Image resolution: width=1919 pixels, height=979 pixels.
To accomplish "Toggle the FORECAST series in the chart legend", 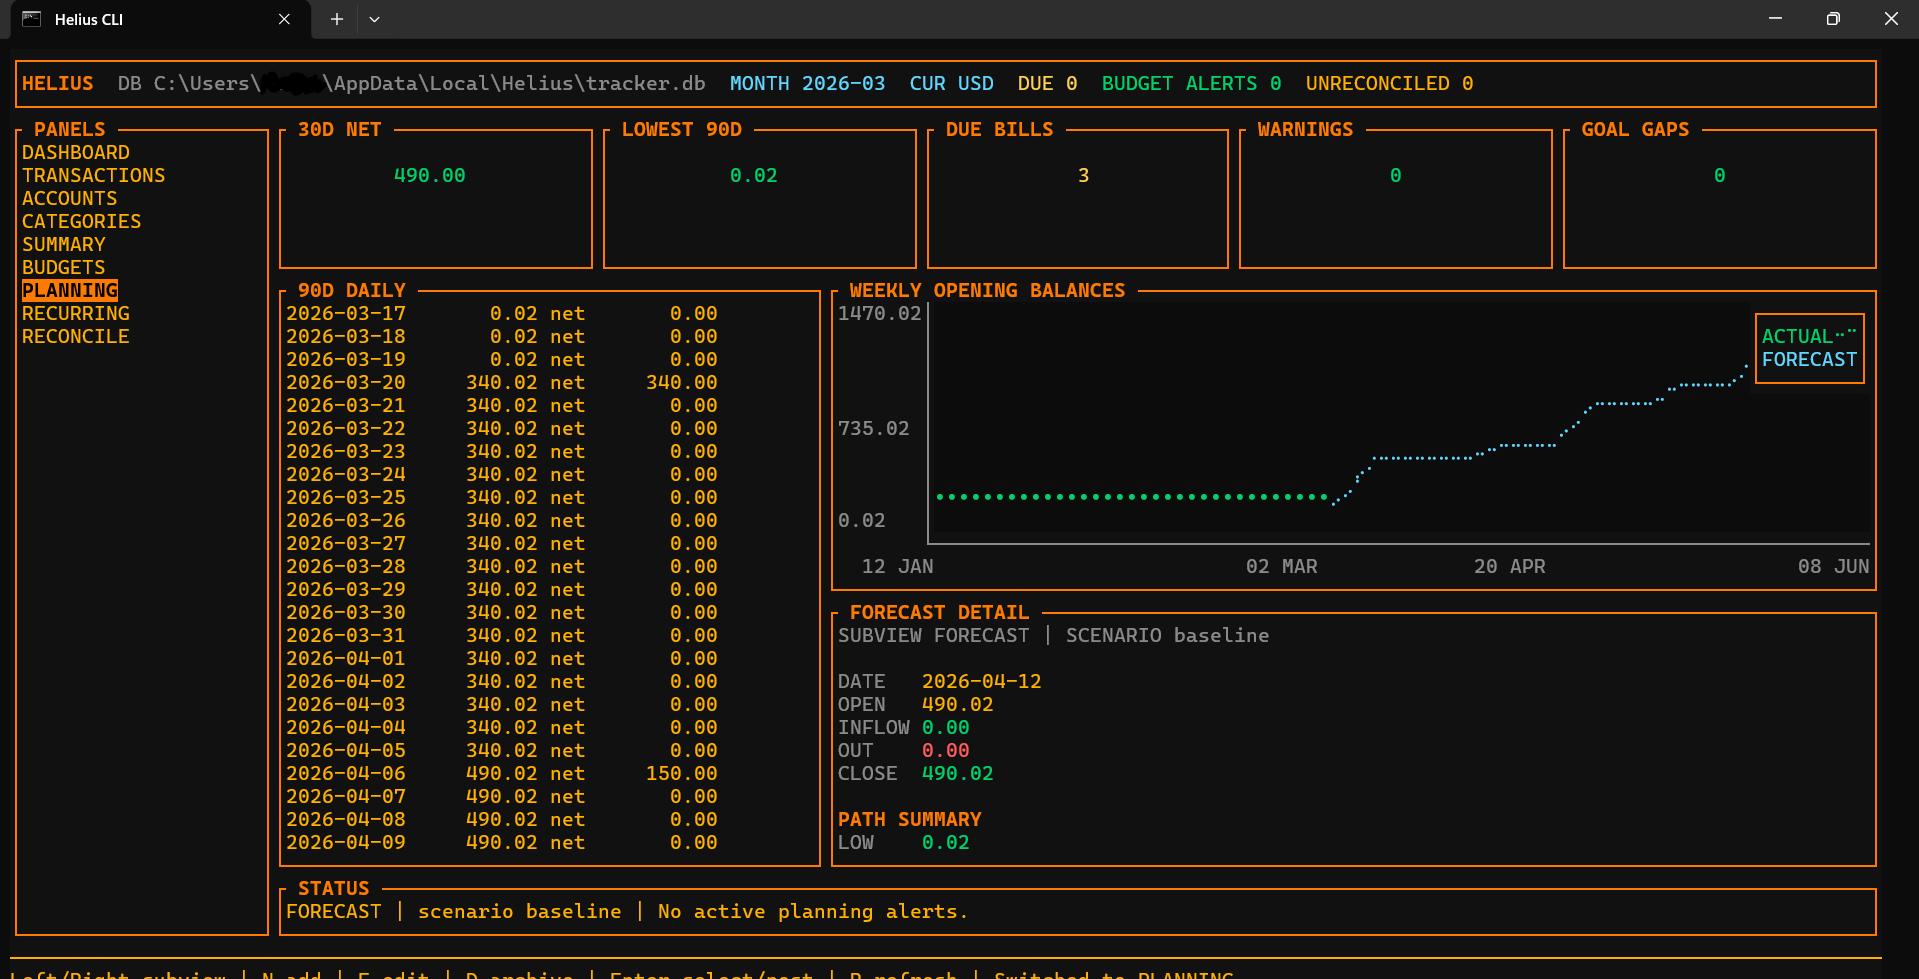I will pos(1808,360).
